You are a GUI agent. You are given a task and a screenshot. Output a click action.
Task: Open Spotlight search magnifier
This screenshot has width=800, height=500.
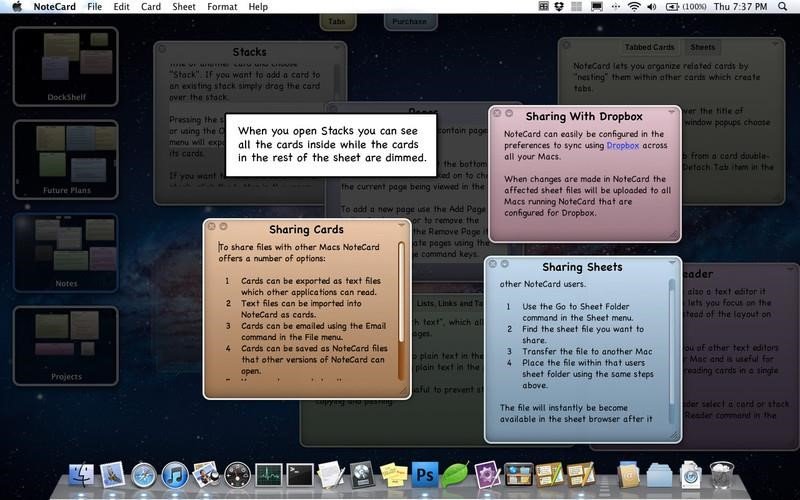point(782,7)
